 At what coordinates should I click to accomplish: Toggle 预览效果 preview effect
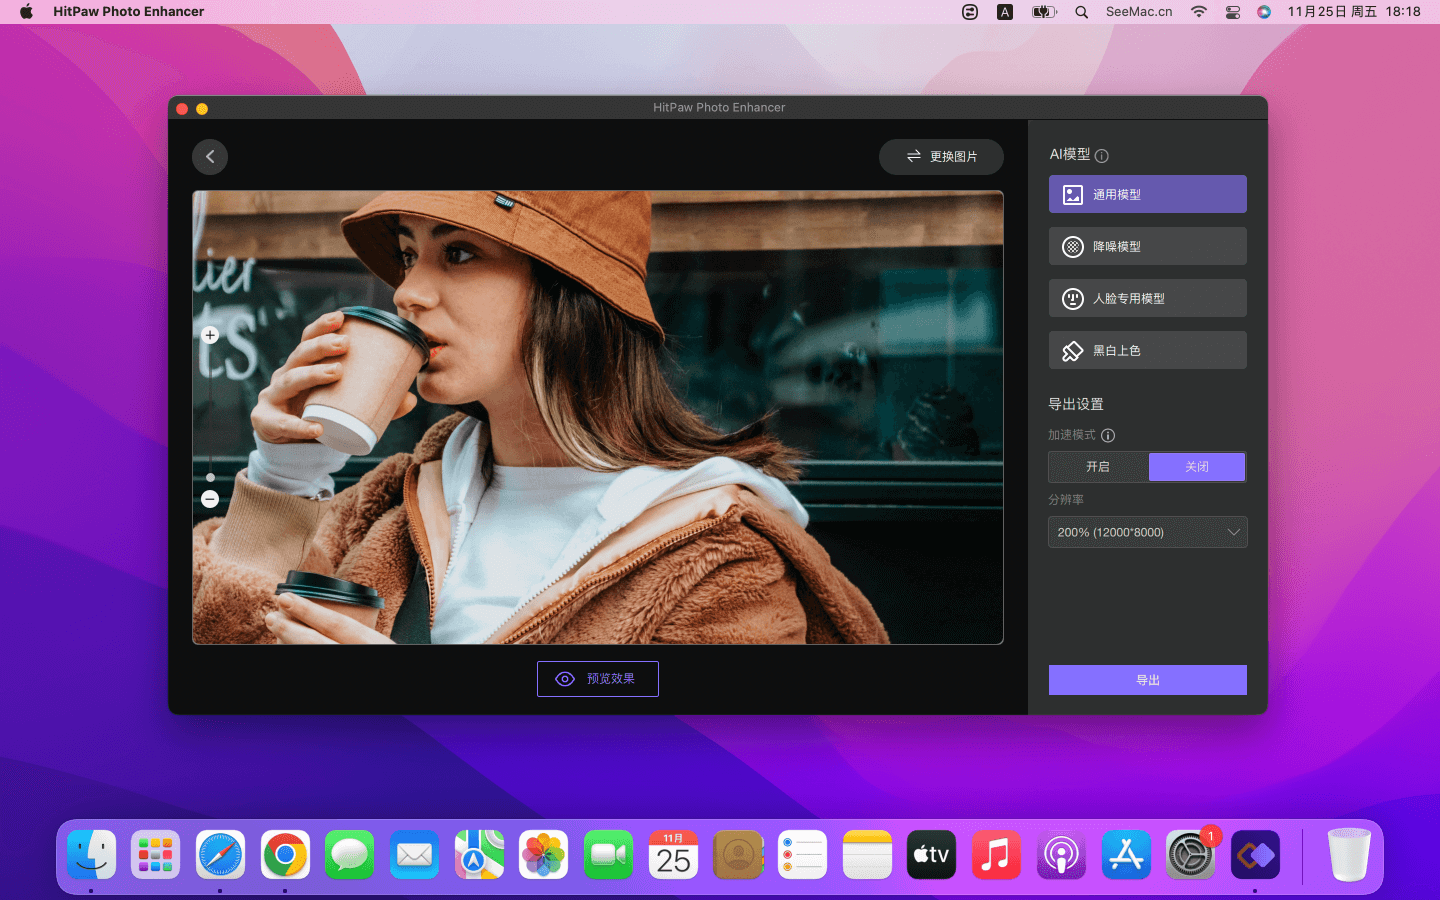598,679
